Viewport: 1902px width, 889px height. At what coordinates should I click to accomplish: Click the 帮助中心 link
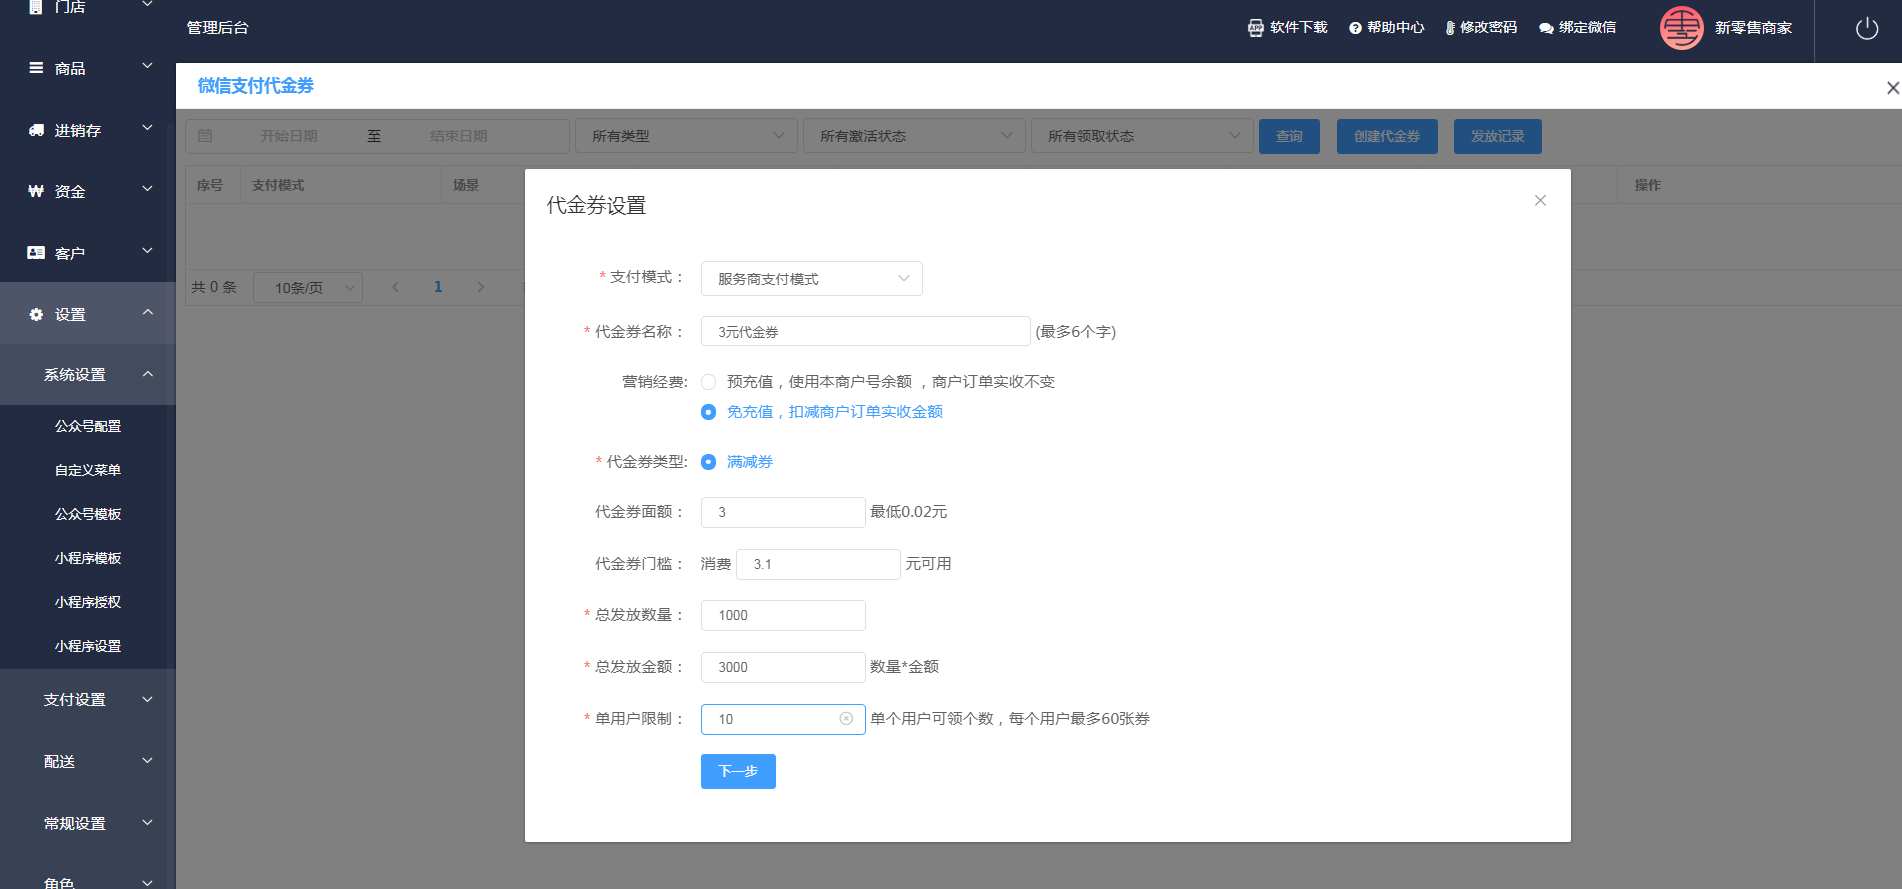tap(1395, 28)
